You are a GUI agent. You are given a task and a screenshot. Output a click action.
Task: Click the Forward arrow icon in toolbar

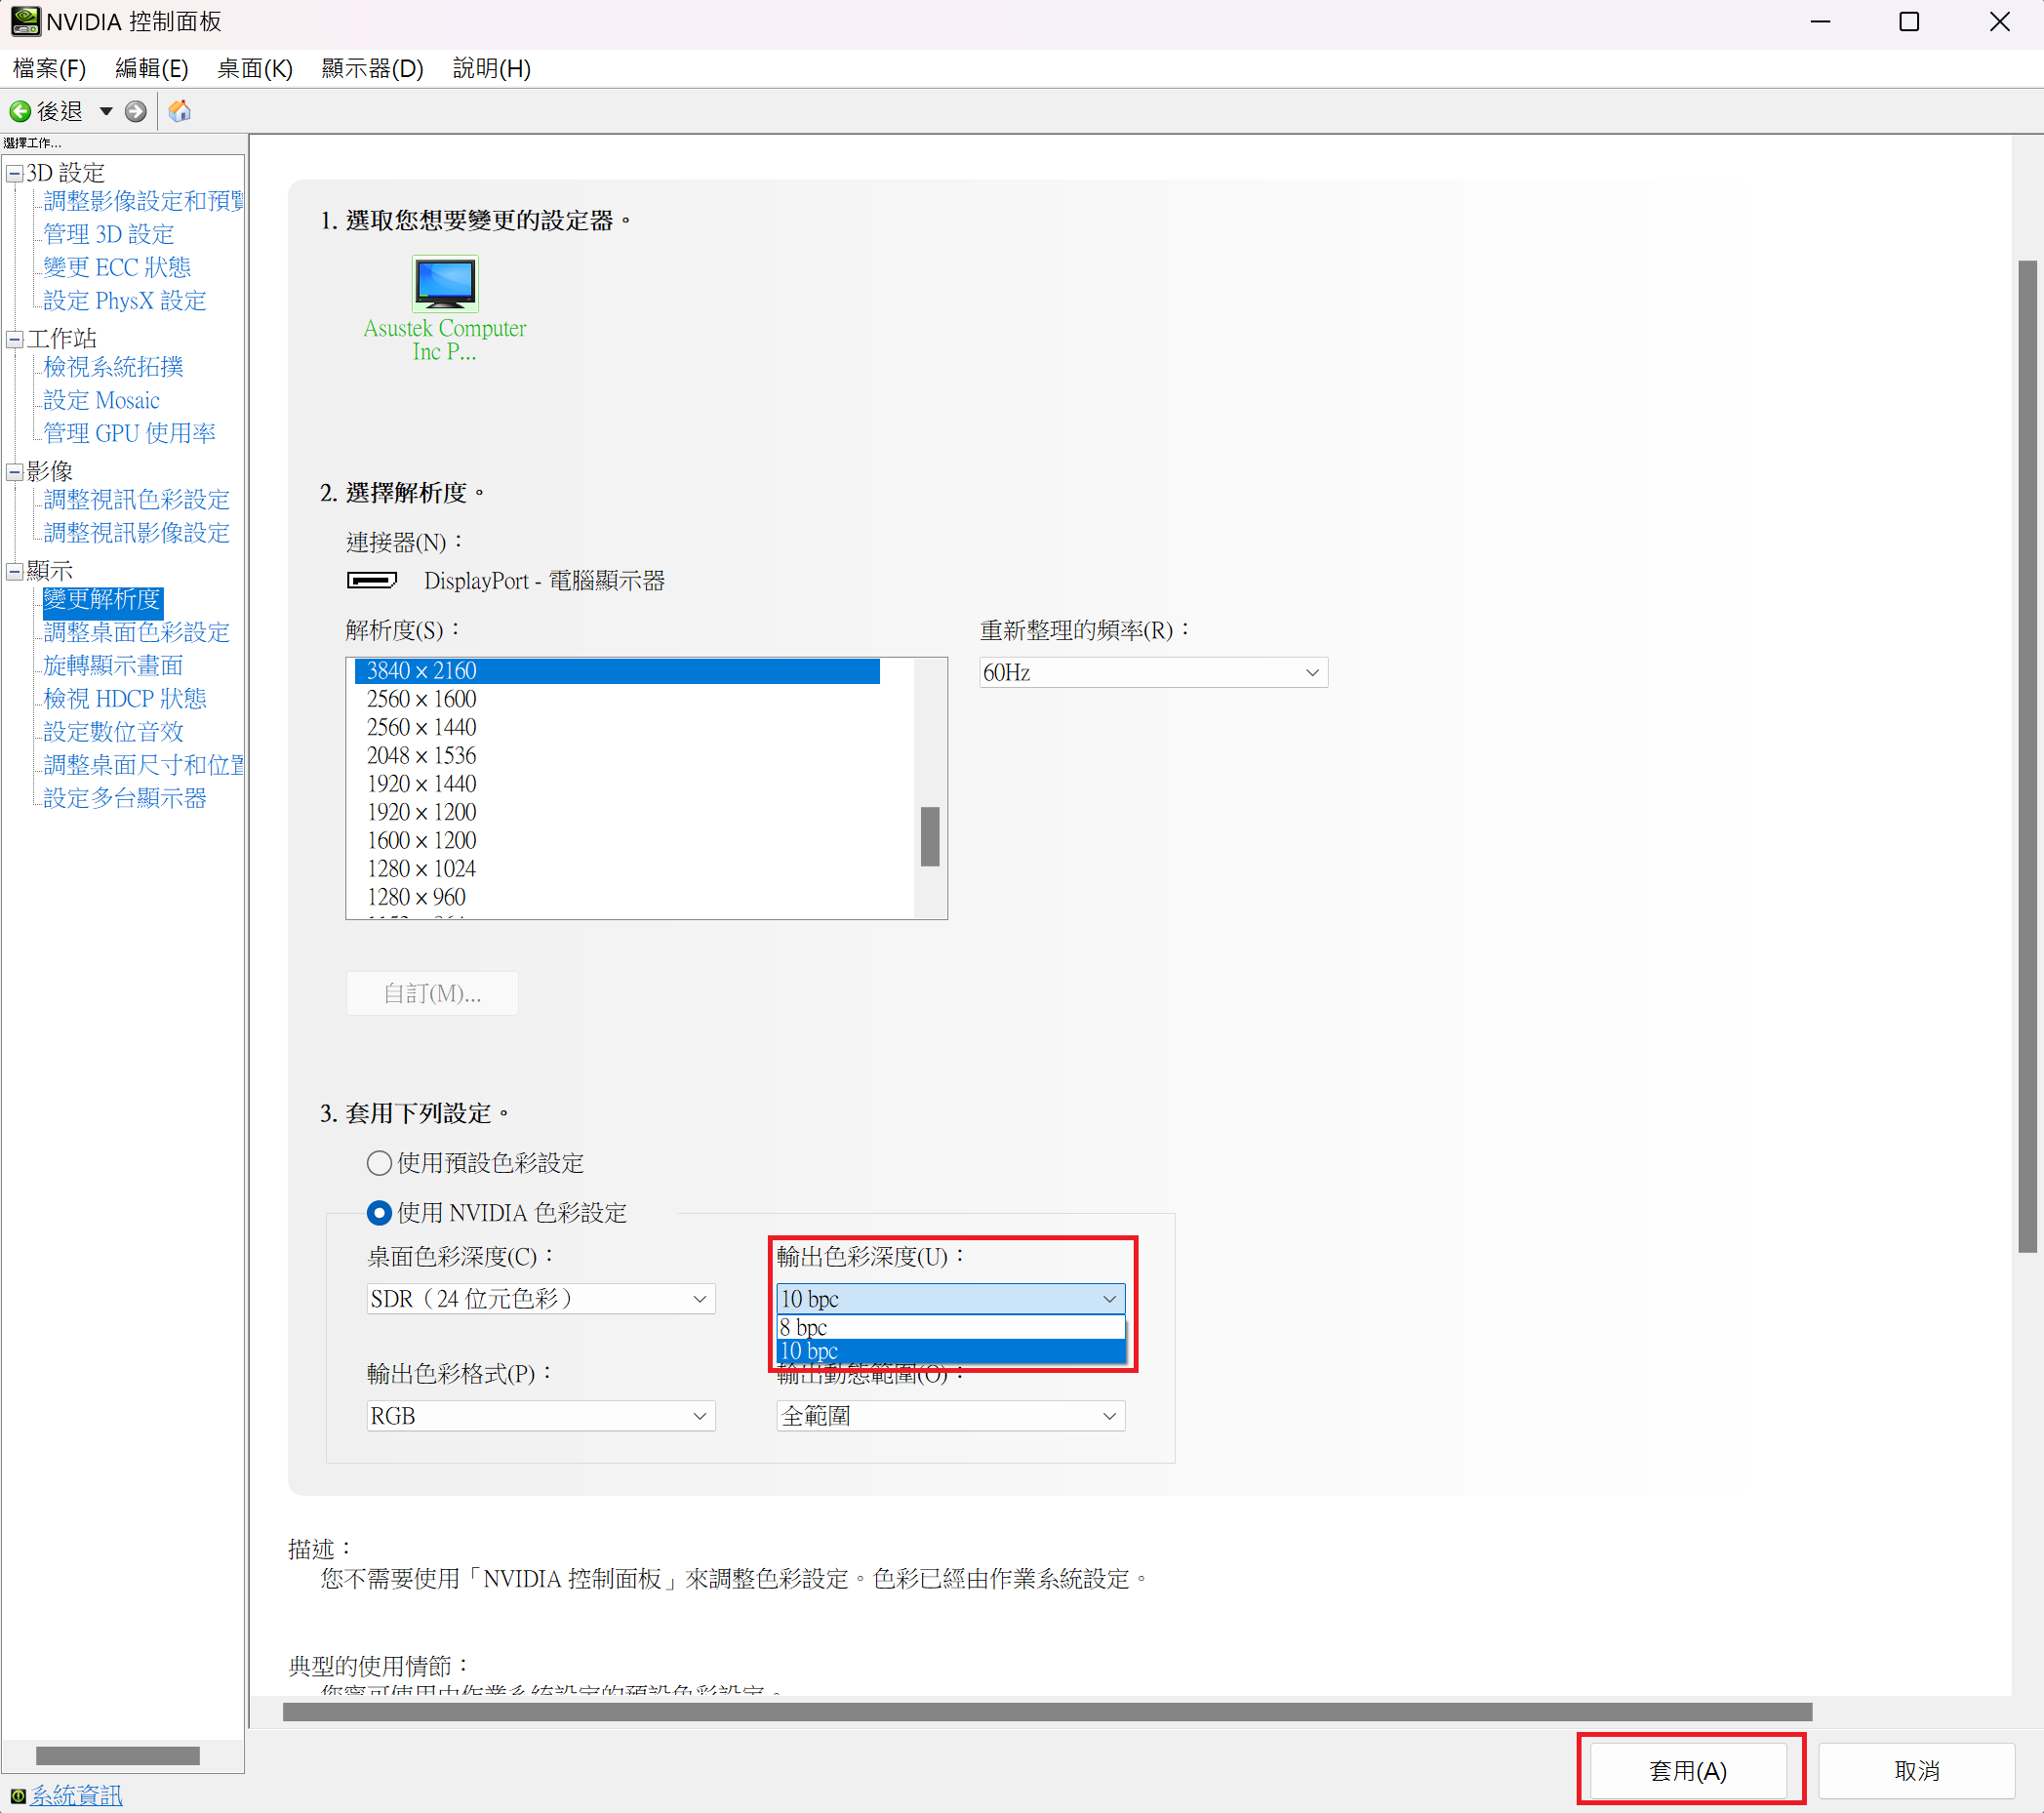tap(136, 111)
